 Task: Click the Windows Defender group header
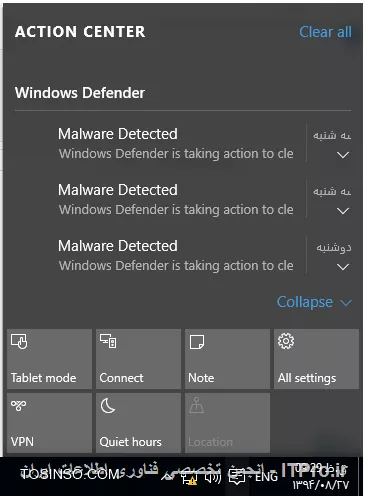coord(80,93)
